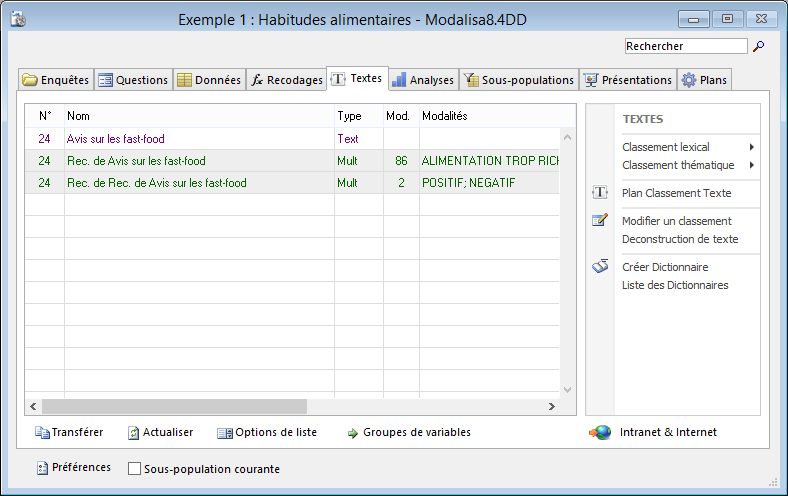
Task: Open Intranet & Internet globe icon
Action: [600, 433]
